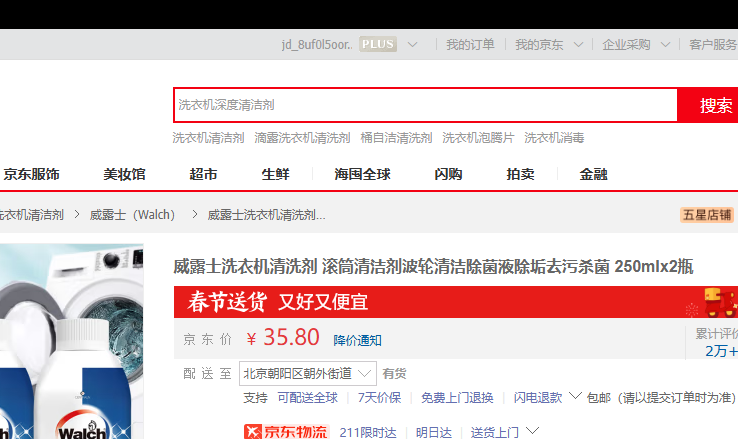Select 滴露洗衣机清洗剂 search suggestion

[302, 138]
